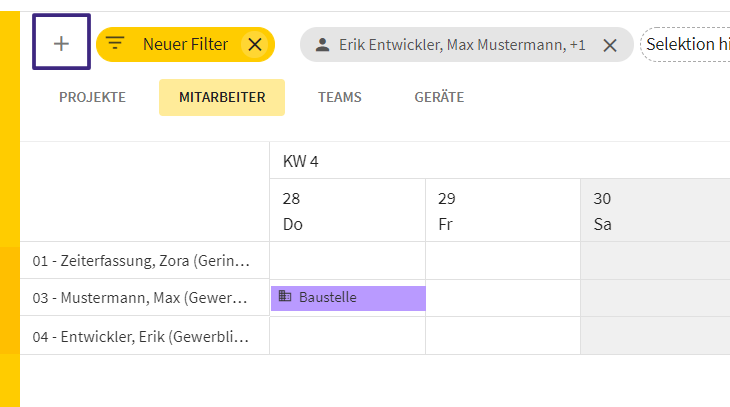Click the plus add button
The image size is (730, 407).
[x=61, y=42]
